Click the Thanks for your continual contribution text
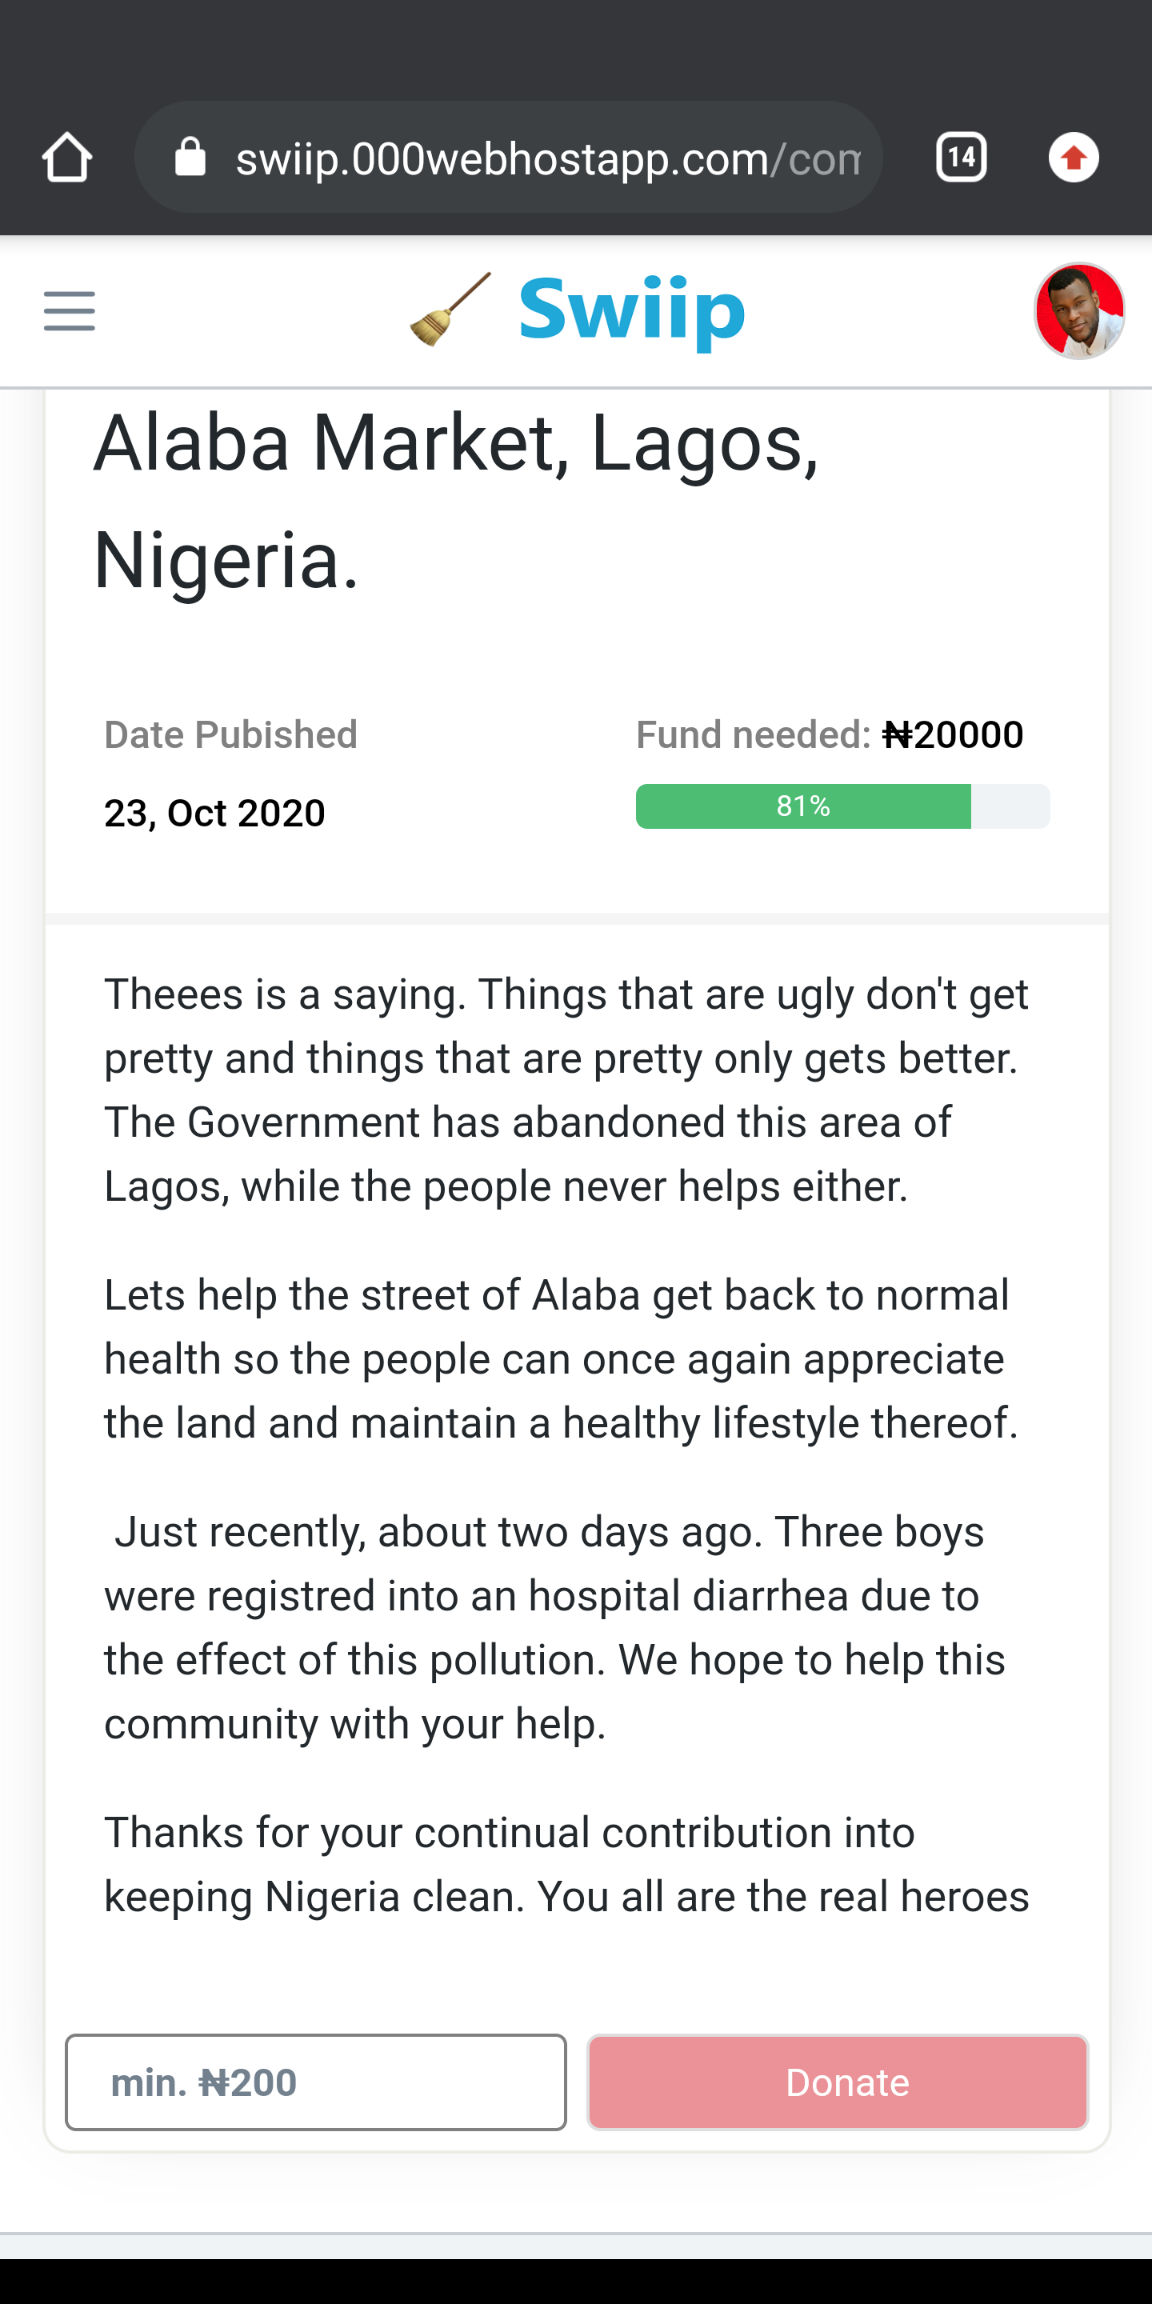This screenshot has height=2304, width=1152. click(566, 1864)
